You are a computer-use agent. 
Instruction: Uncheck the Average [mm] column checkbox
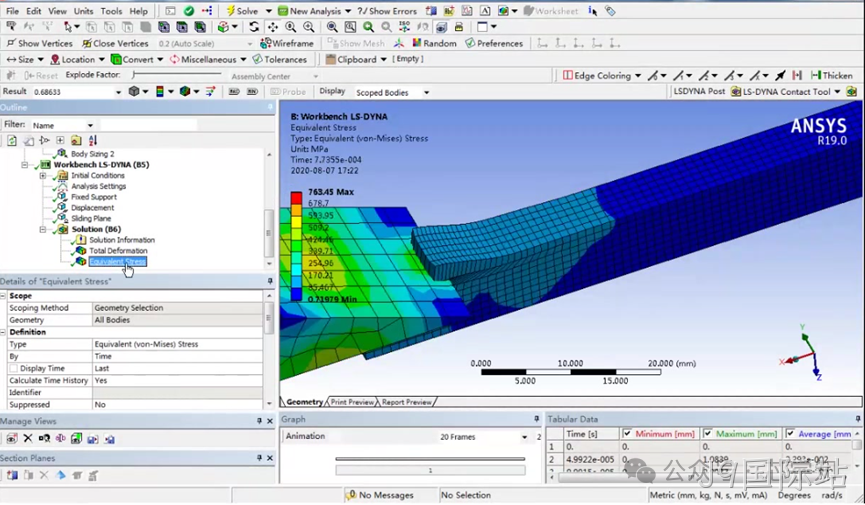(790, 434)
